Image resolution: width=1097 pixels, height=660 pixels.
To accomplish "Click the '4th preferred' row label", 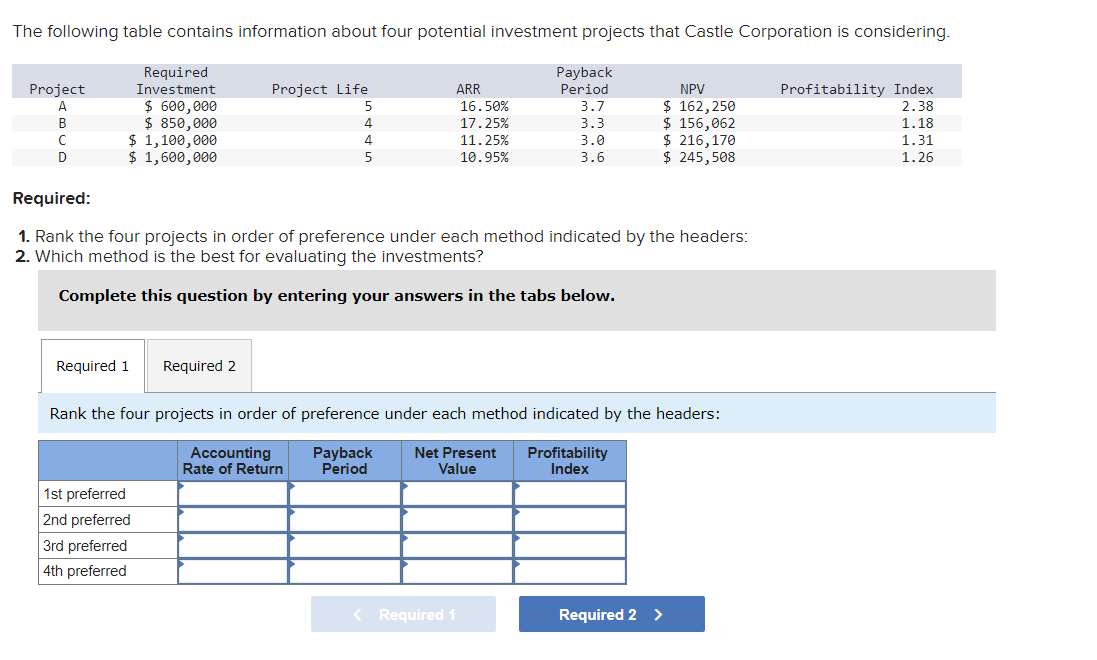I will click(x=85, y=571).
